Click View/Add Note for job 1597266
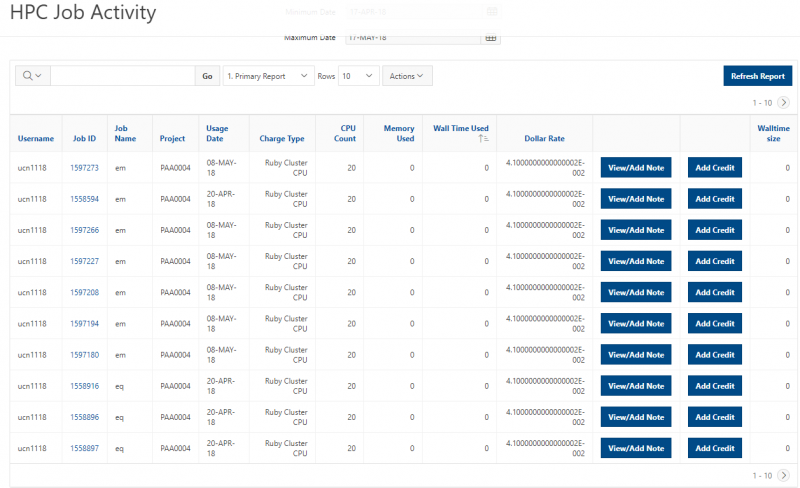This screenshot has width=800, height=488. [636, 230]
